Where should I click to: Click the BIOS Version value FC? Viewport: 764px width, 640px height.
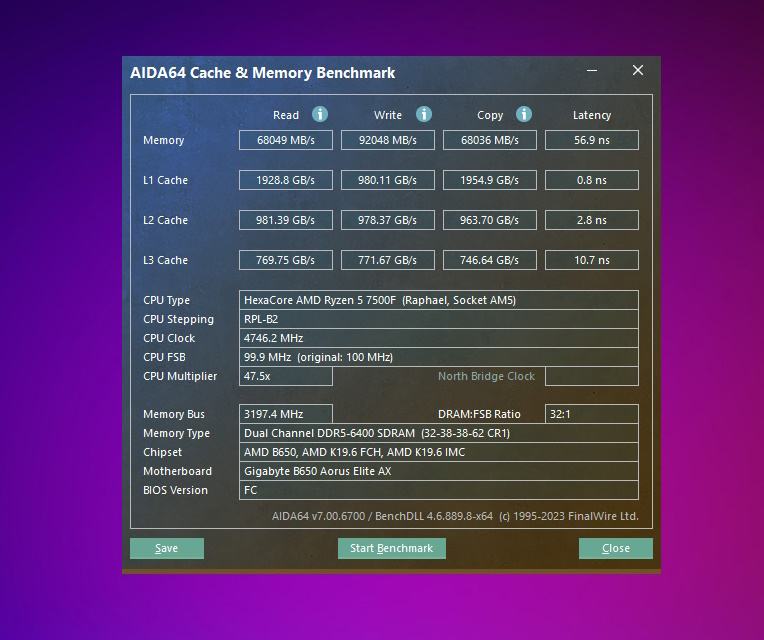tap(439, 490)
